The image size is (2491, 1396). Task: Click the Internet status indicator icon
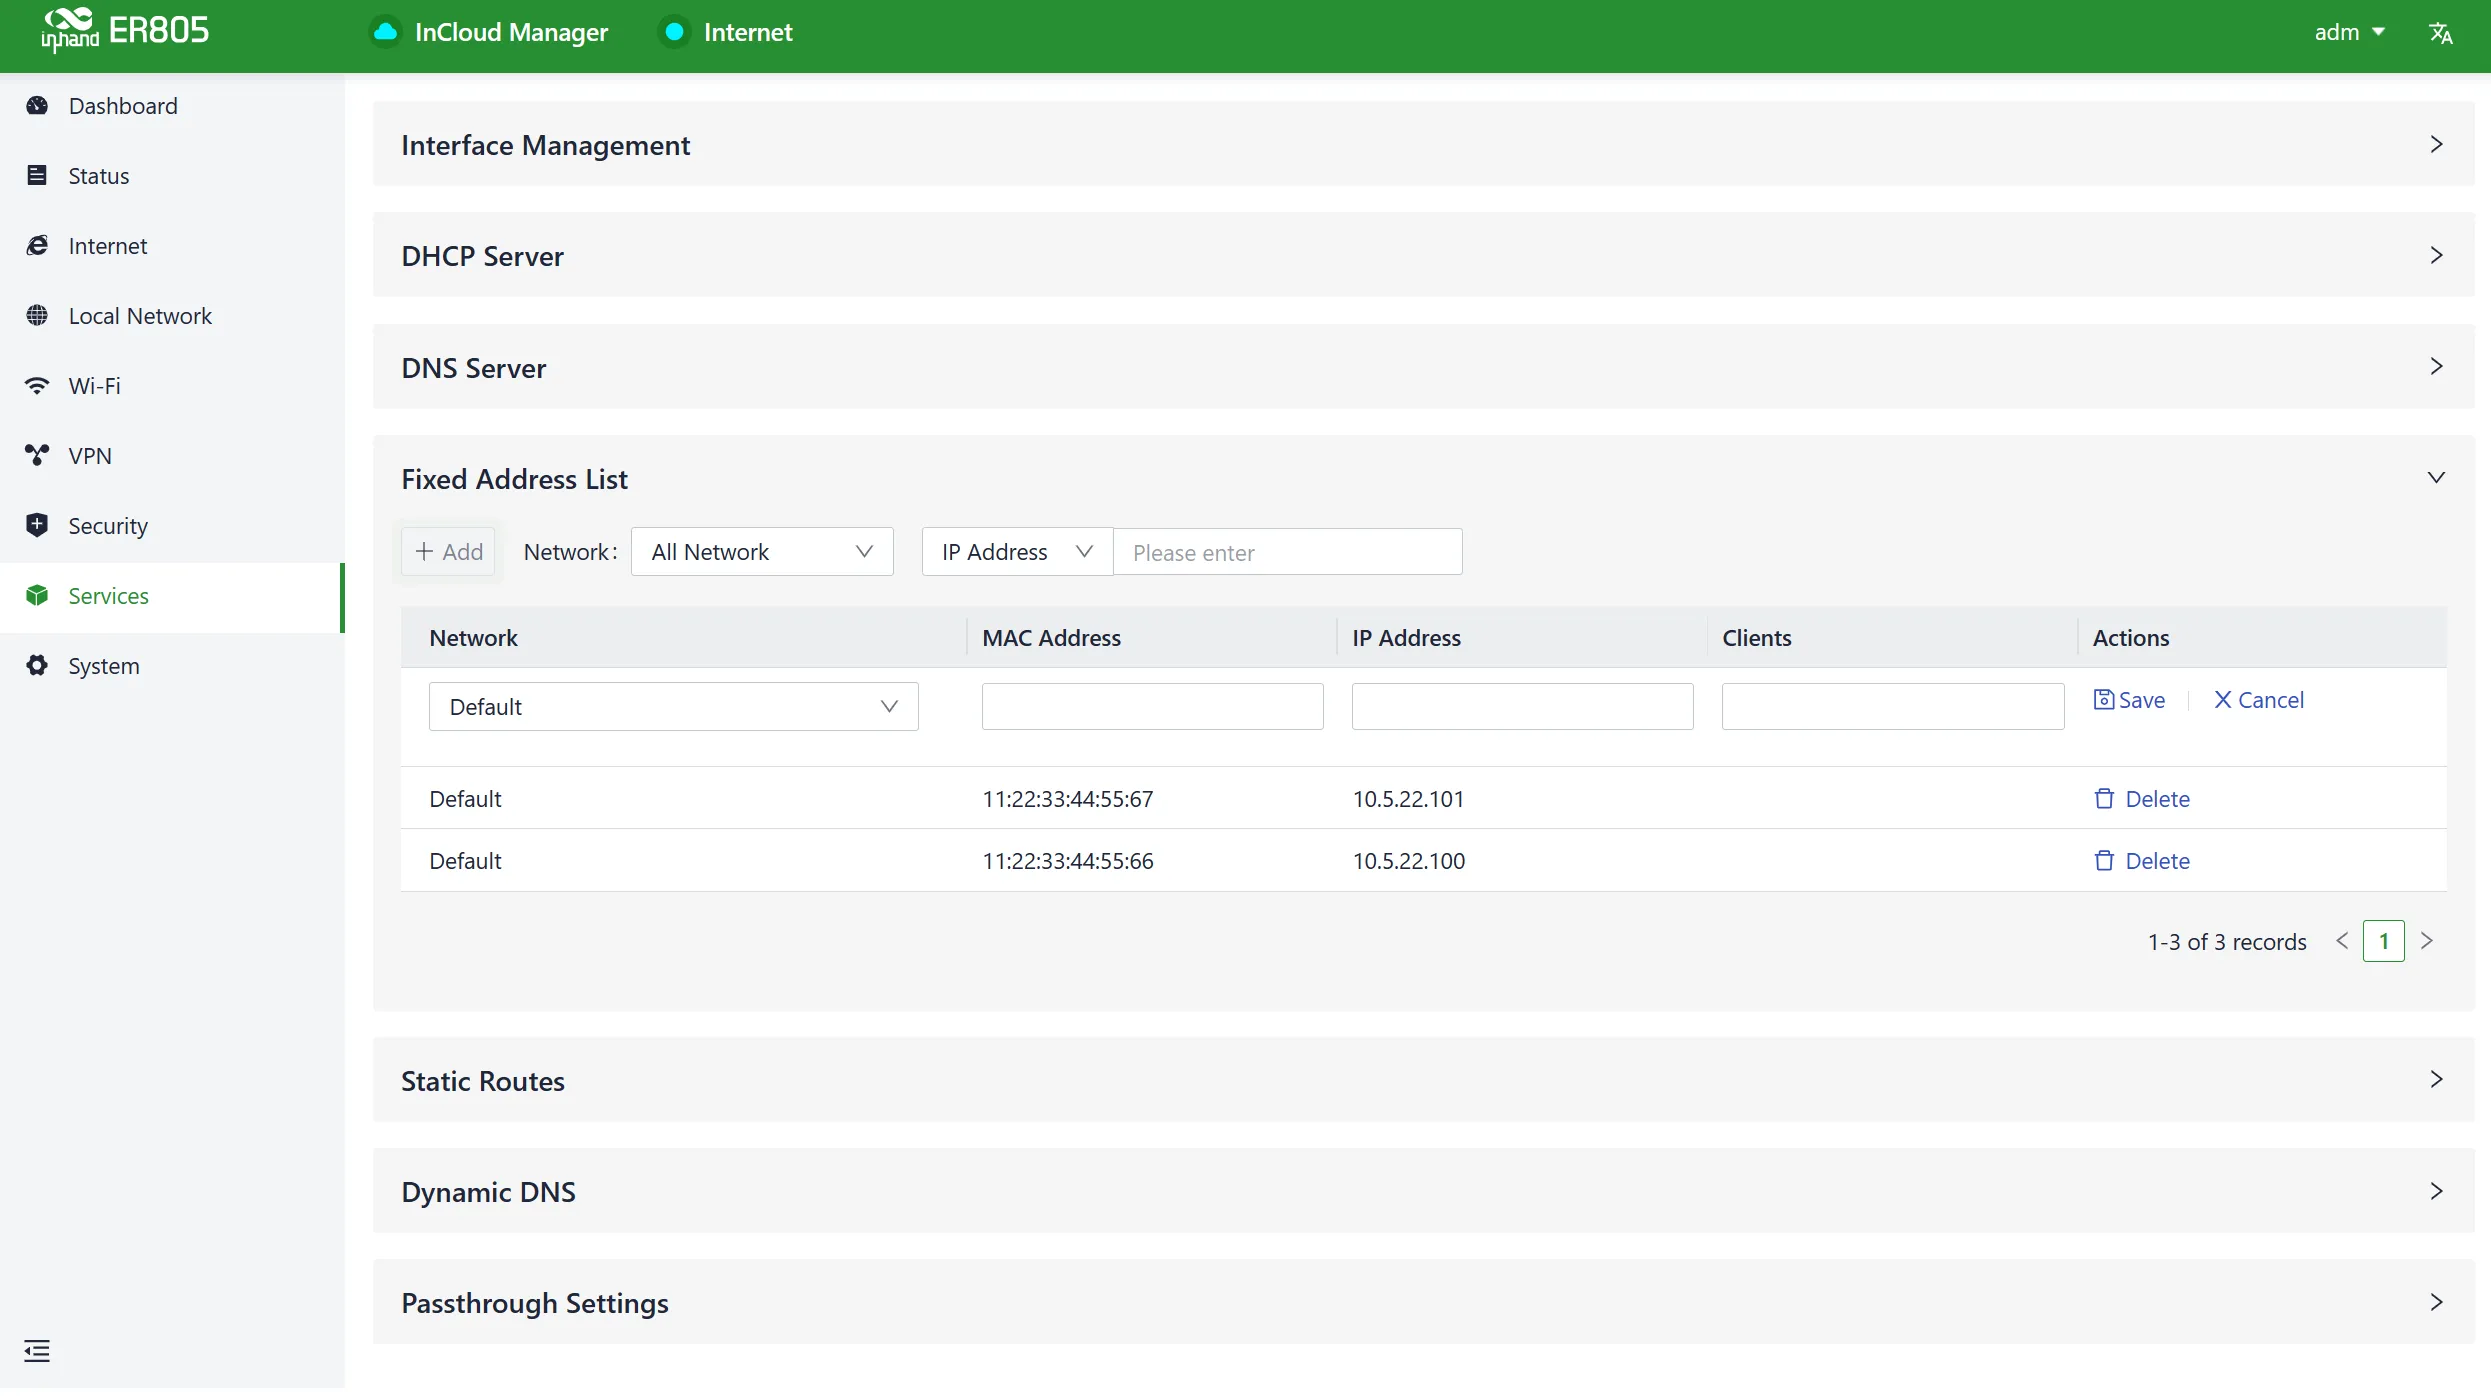pyautogui.click(x=674, y=32)
